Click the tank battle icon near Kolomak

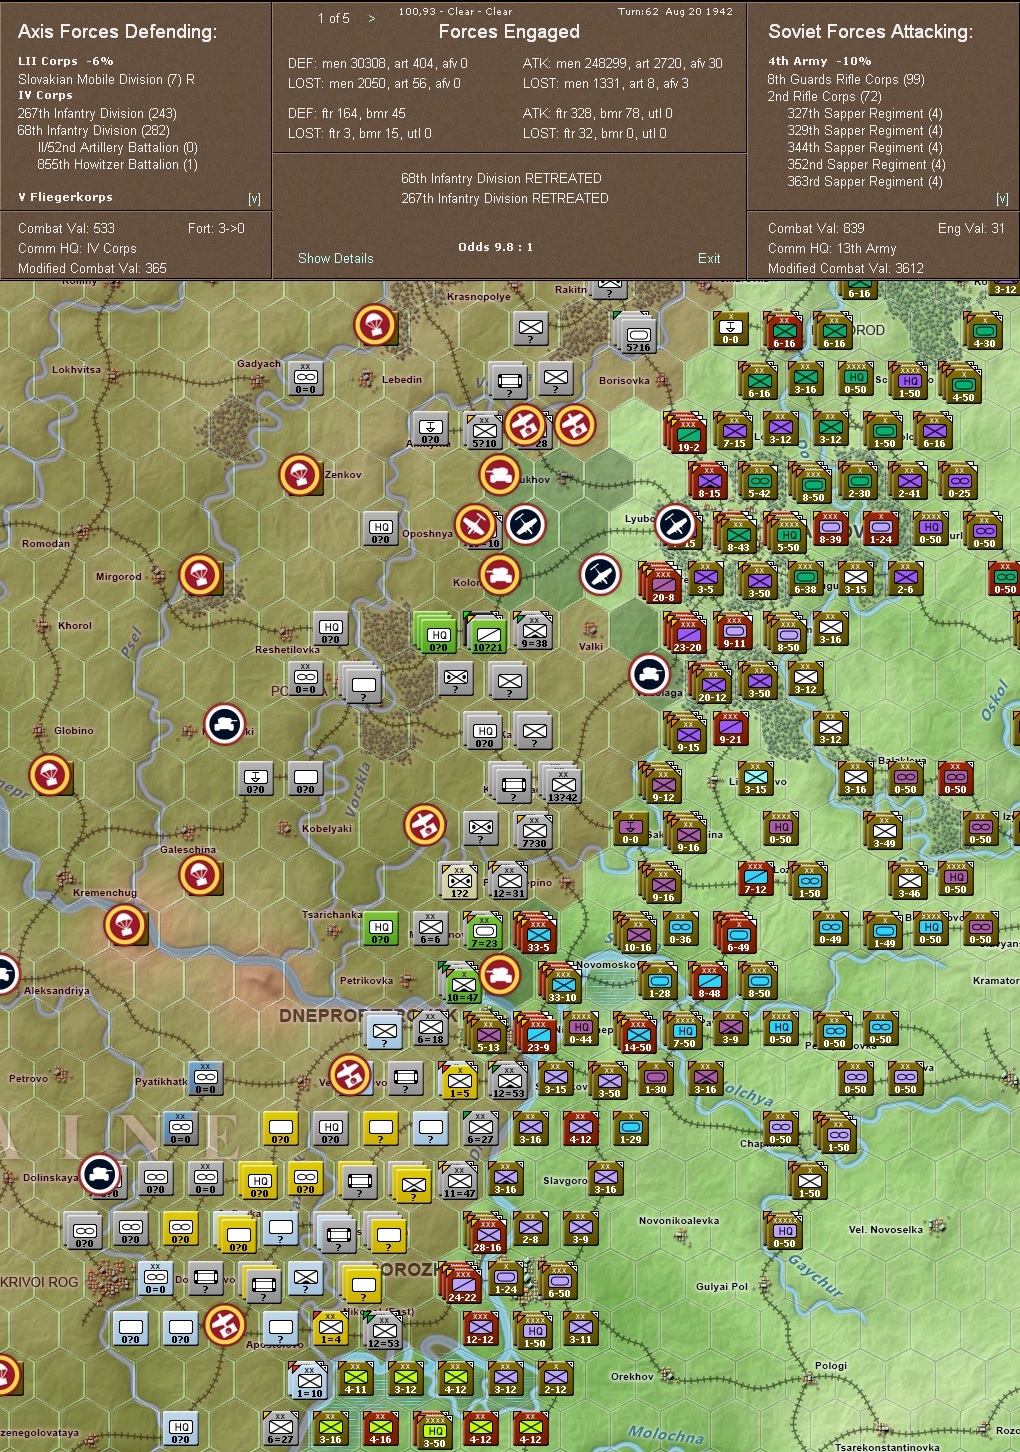pyautogui.click(x=500, y=576)
